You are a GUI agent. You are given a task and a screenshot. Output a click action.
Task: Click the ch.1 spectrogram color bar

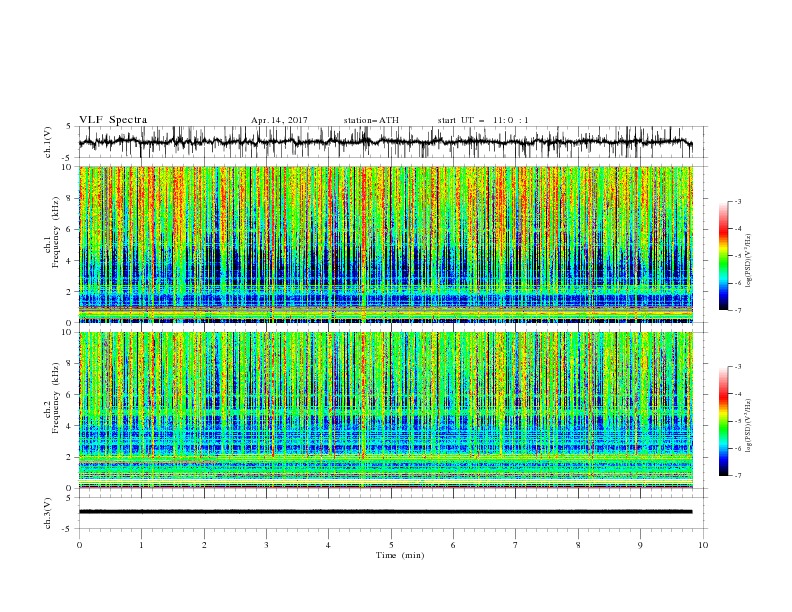point(723,255)
